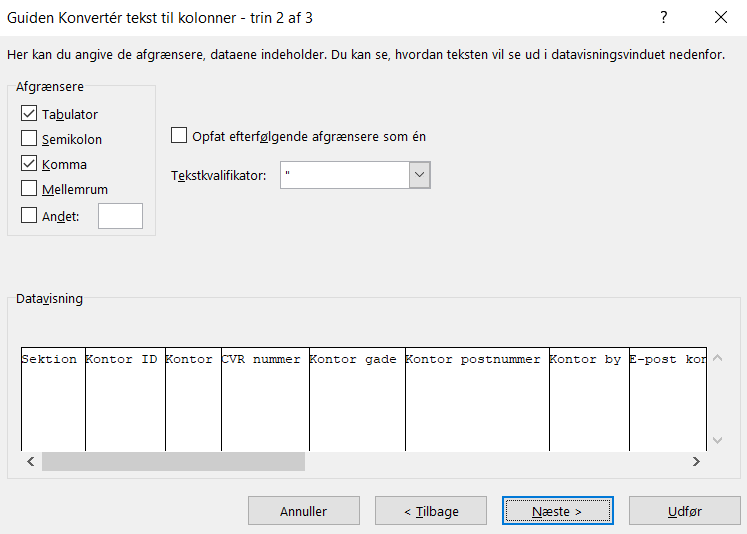Click the preview scroll left arrow
The image size is (747, 534).
(30, 461)
